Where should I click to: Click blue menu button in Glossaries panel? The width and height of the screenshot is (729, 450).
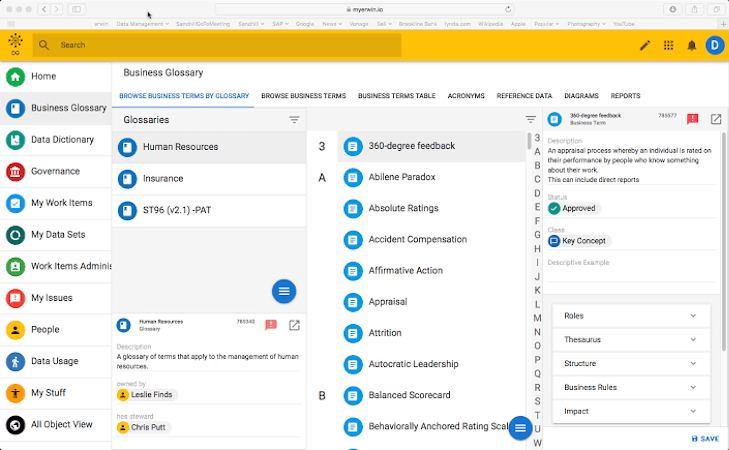[284, 291]
